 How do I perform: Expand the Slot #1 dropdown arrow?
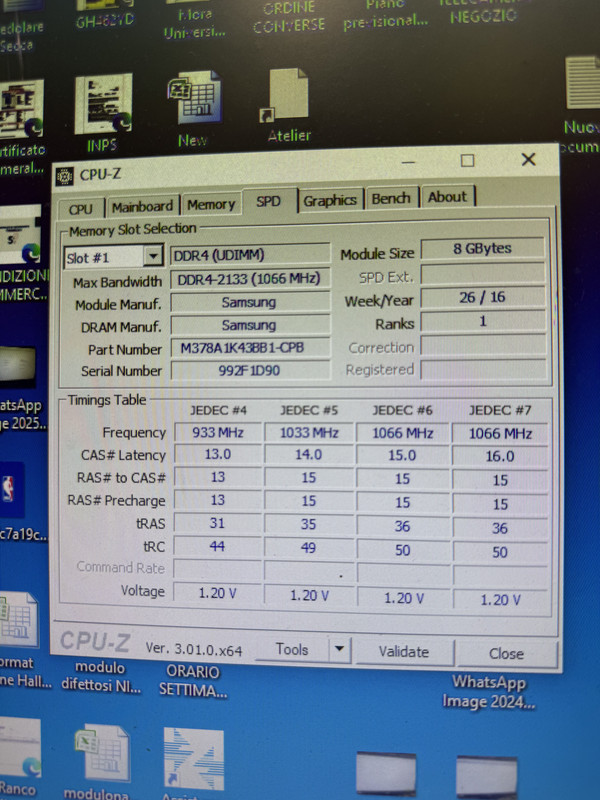point(153,256)
